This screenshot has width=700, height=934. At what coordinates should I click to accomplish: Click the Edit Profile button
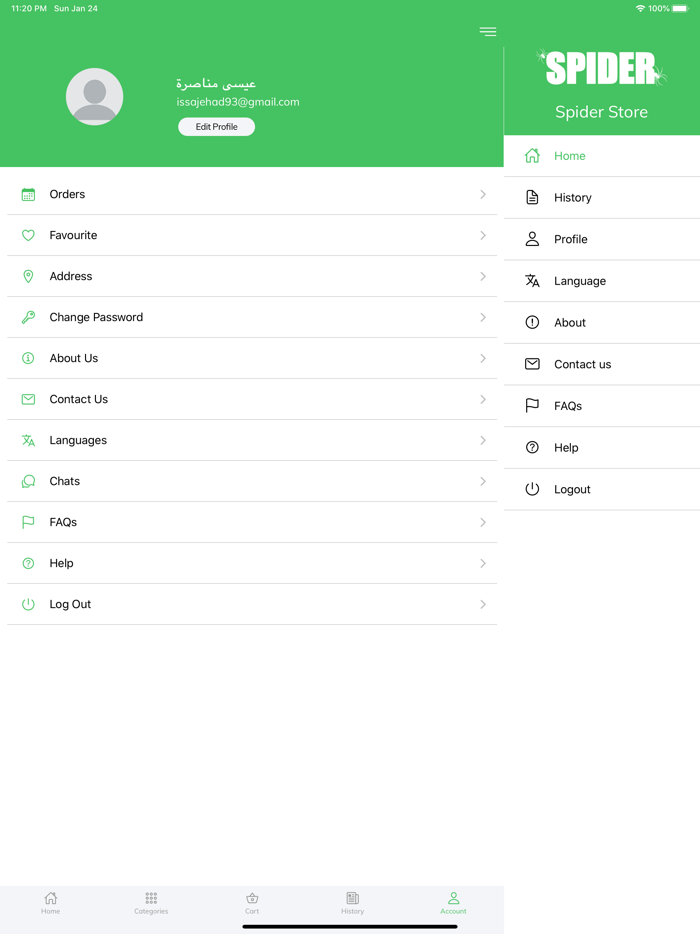tap(216, 127)
